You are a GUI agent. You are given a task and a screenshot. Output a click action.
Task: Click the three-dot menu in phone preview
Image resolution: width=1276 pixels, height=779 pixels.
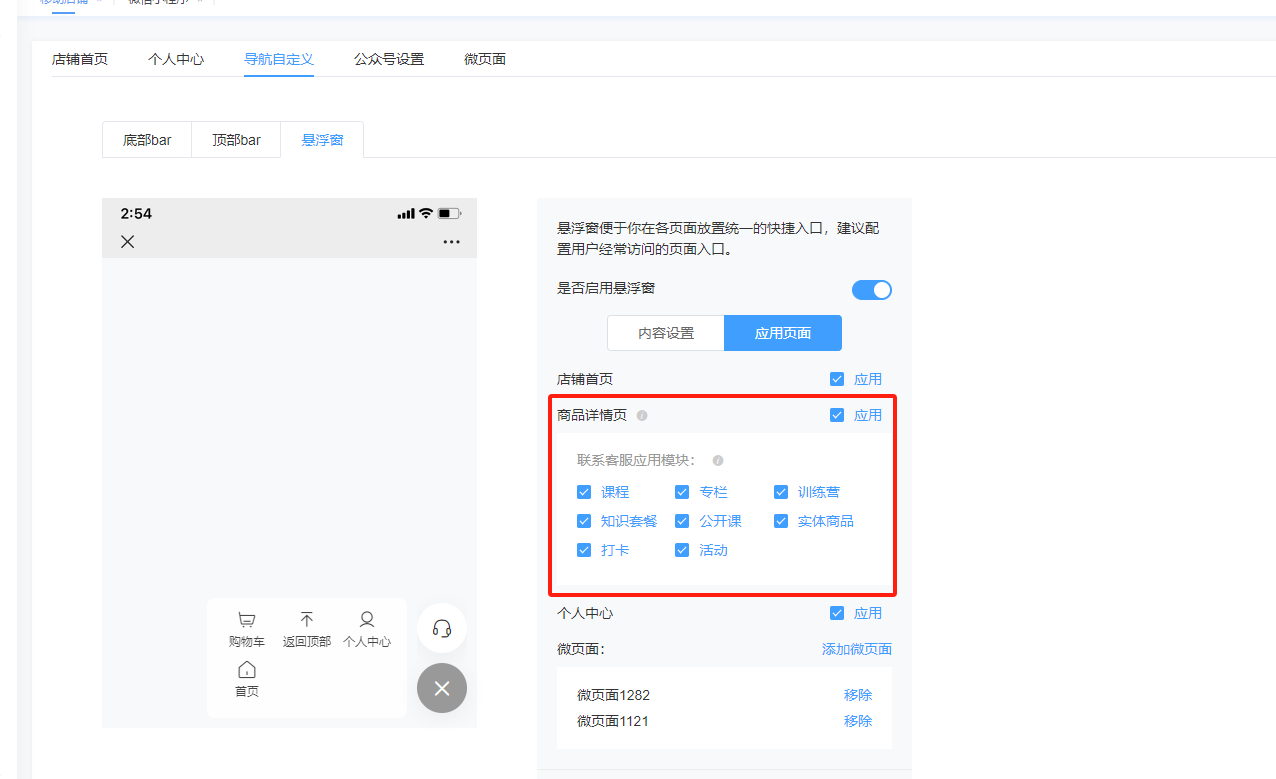tap(451, 242)
